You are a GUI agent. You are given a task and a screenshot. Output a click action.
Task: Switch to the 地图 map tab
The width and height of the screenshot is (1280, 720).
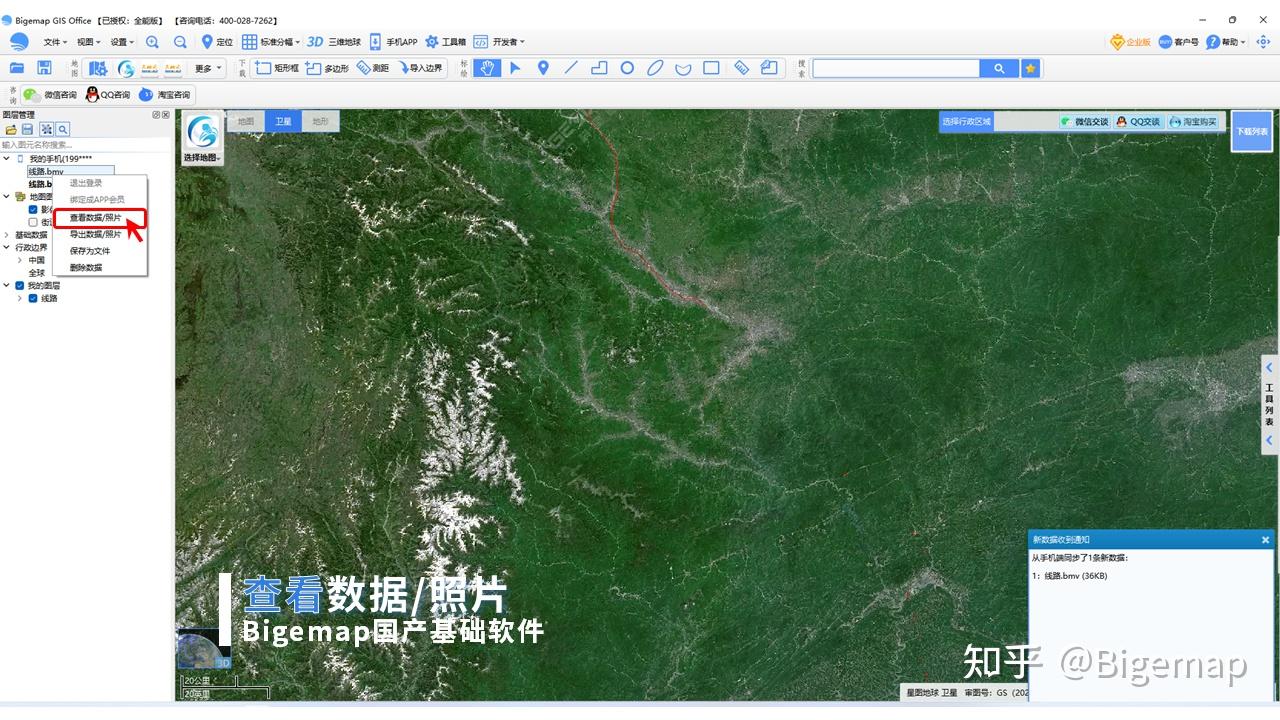pyautogui.click(x=246, y=121)
